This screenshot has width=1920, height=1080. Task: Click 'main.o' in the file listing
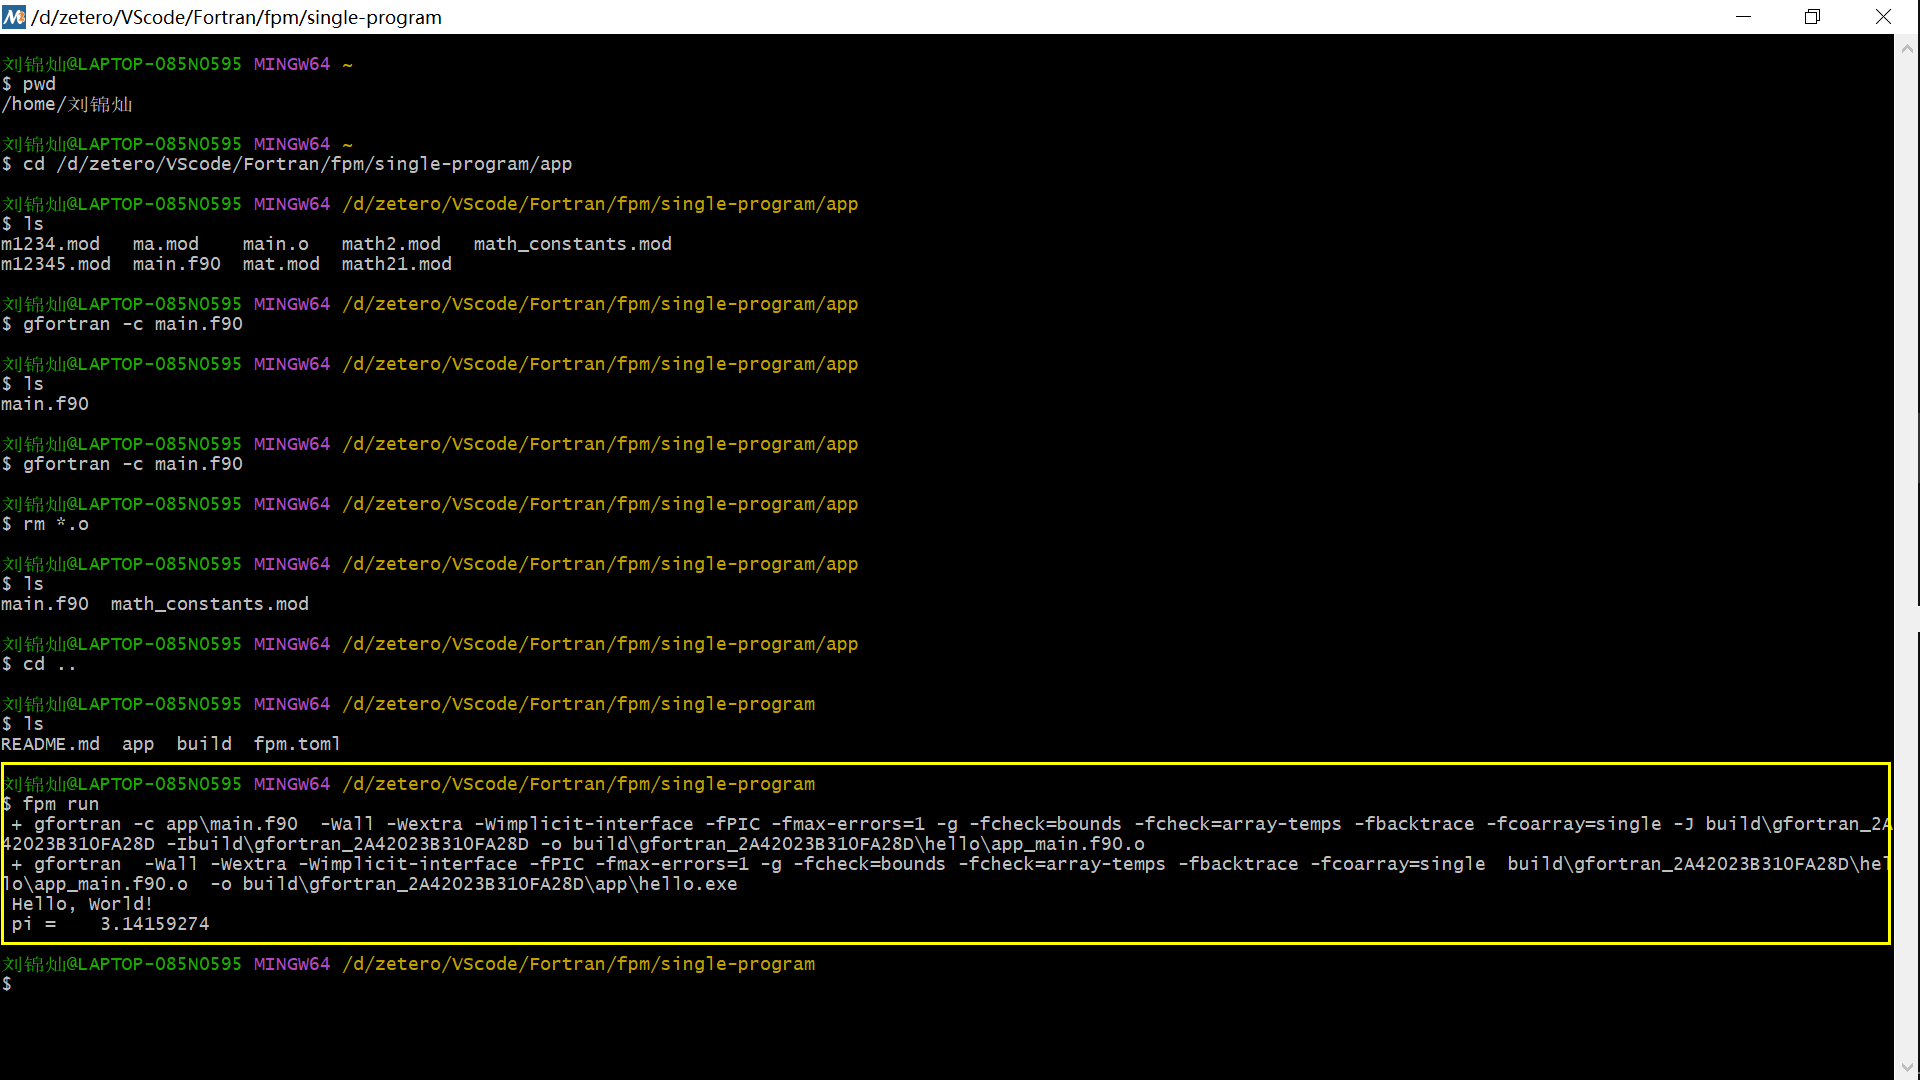click(x=275, y=244)
